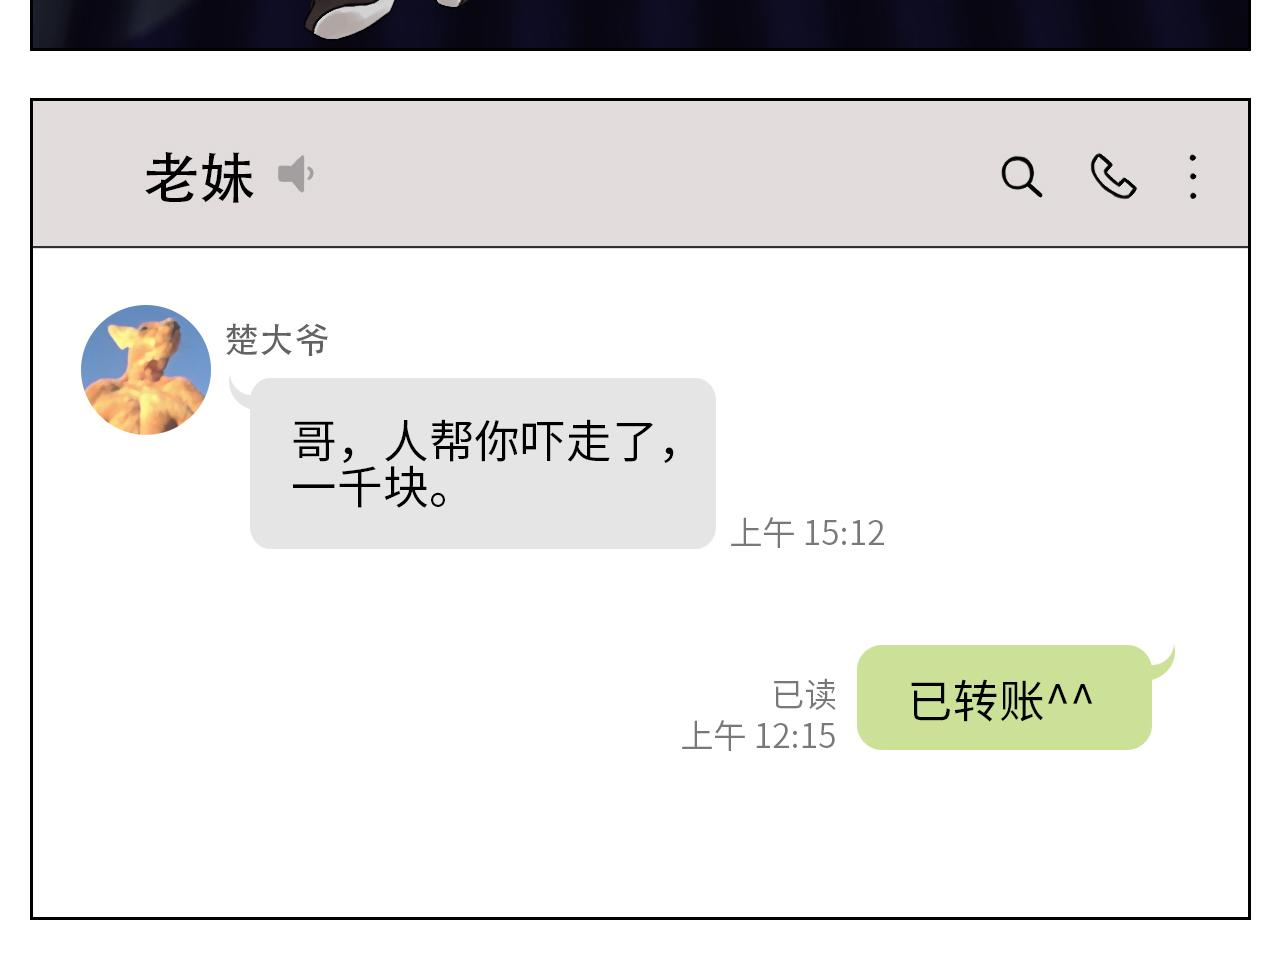
Task: Start a voice call with phone icon
Action: point(1113,176)
